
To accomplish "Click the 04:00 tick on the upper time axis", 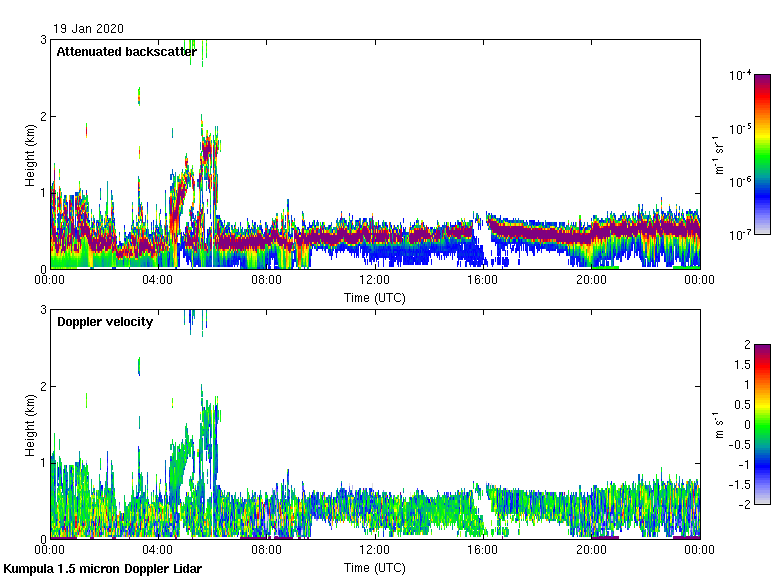I will coord(158,281).
